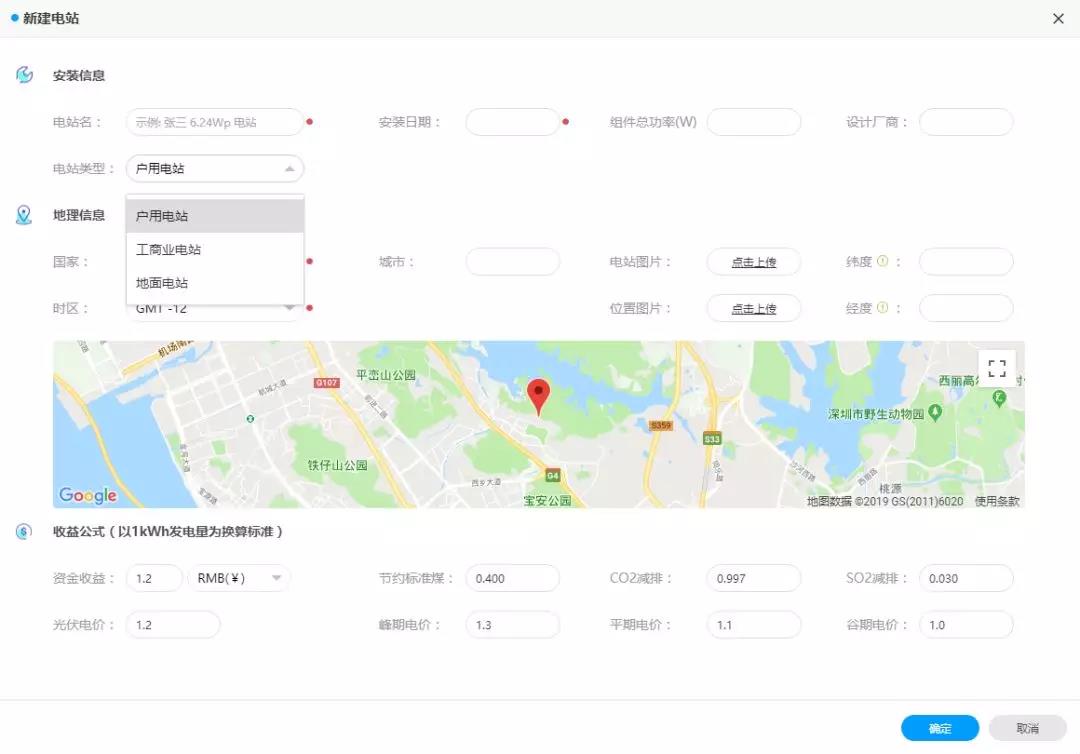Click the 收益公式 section icon
The width and height of the screenshot is (1080, 754).
24,531
